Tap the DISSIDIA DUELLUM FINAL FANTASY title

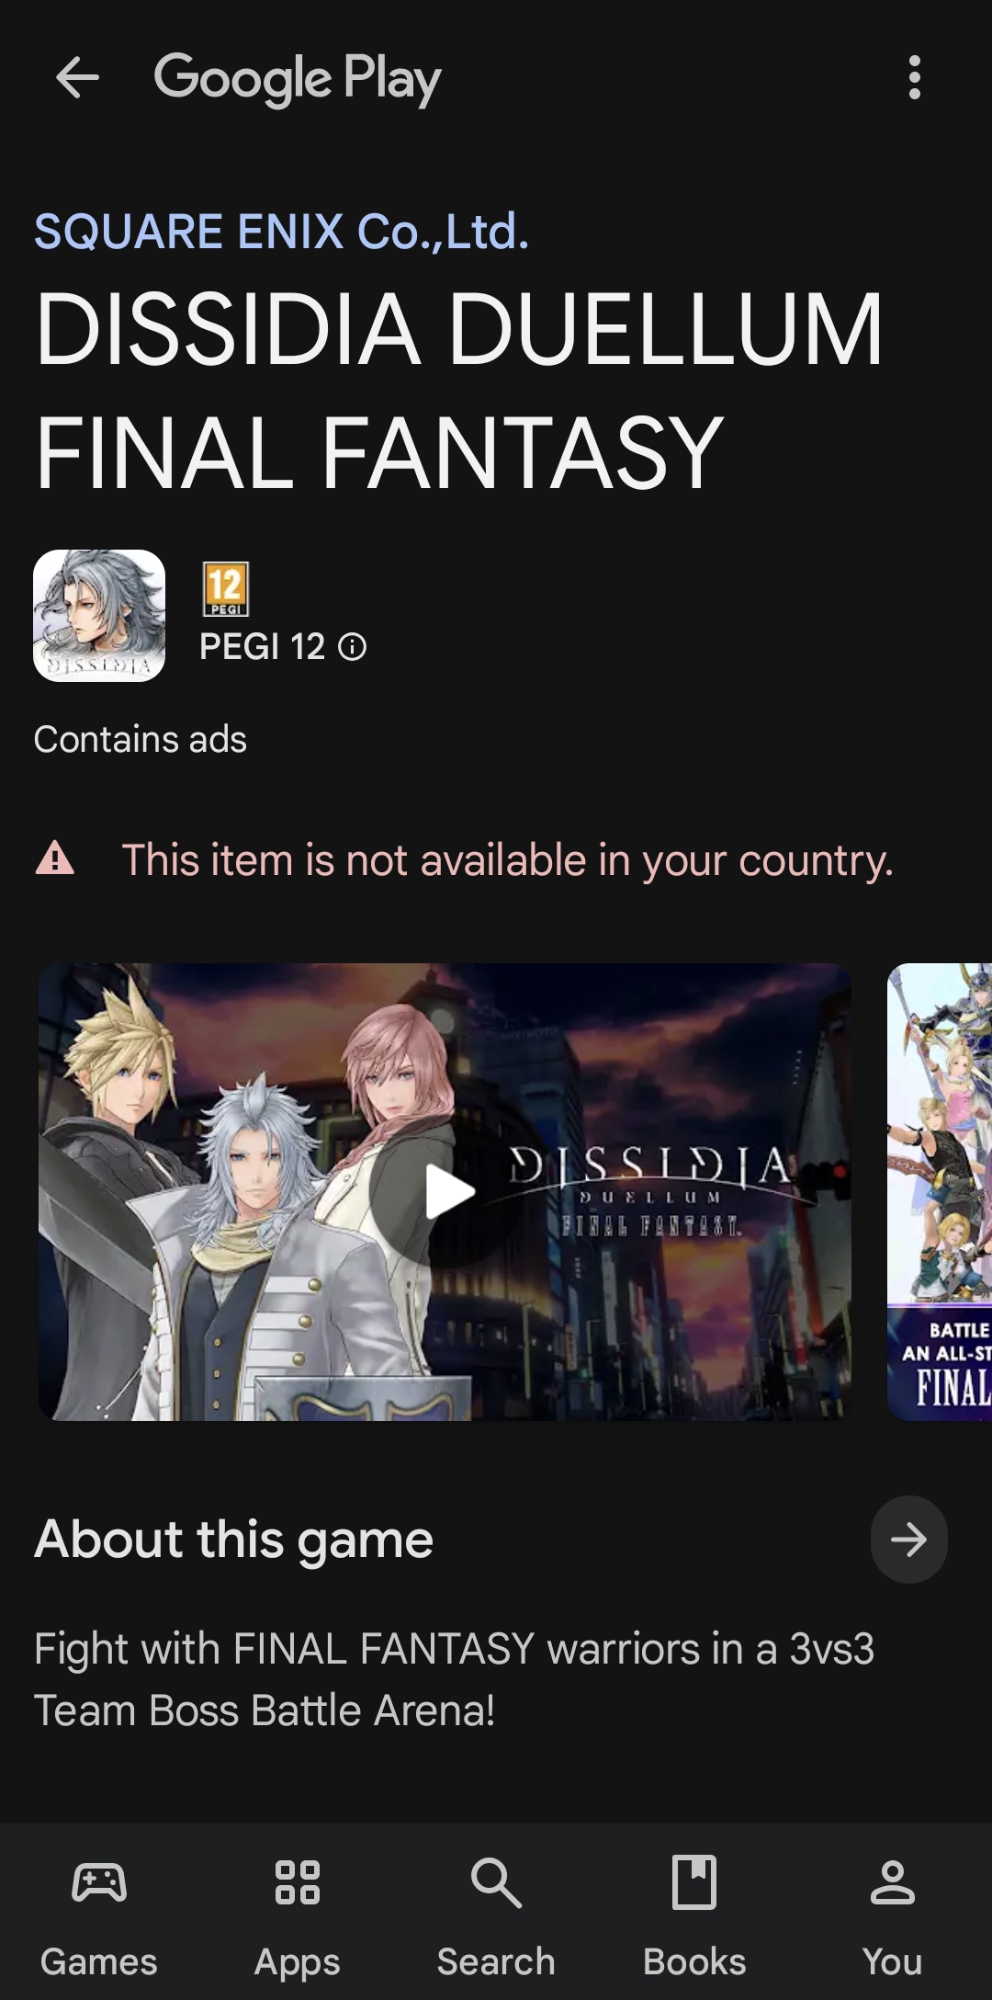(459, 391)
